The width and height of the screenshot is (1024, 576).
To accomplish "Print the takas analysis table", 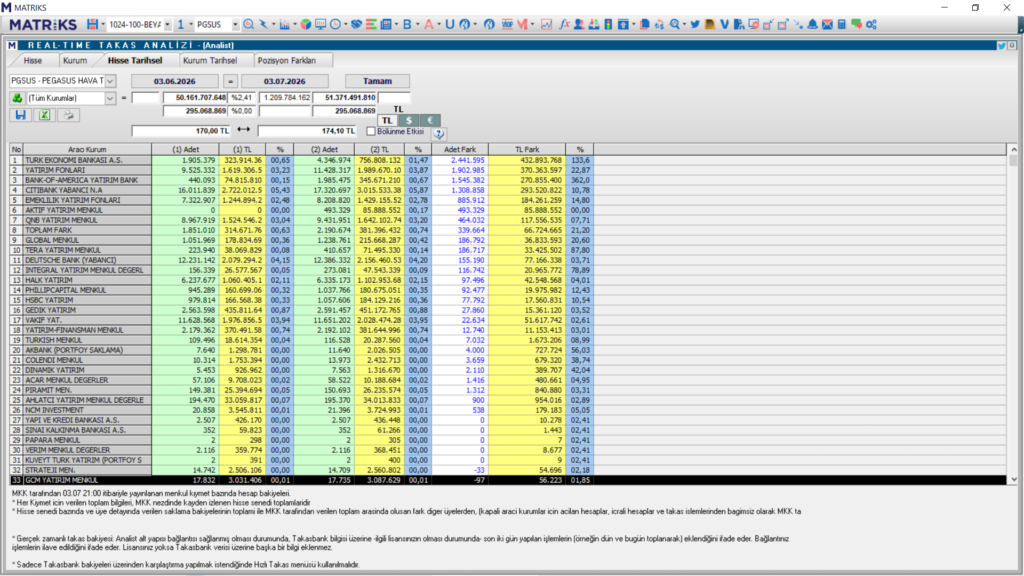I will 68,115.
